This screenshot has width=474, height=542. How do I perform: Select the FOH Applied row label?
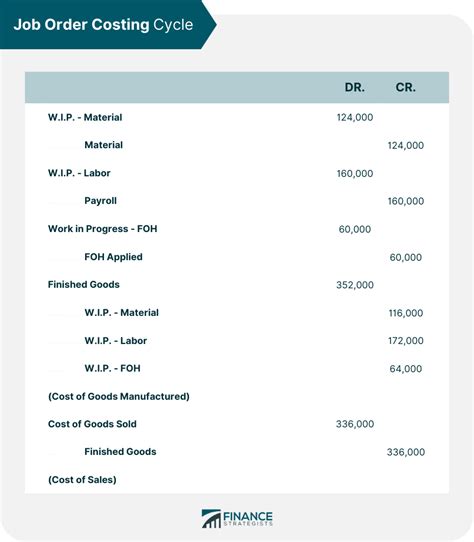113,257
